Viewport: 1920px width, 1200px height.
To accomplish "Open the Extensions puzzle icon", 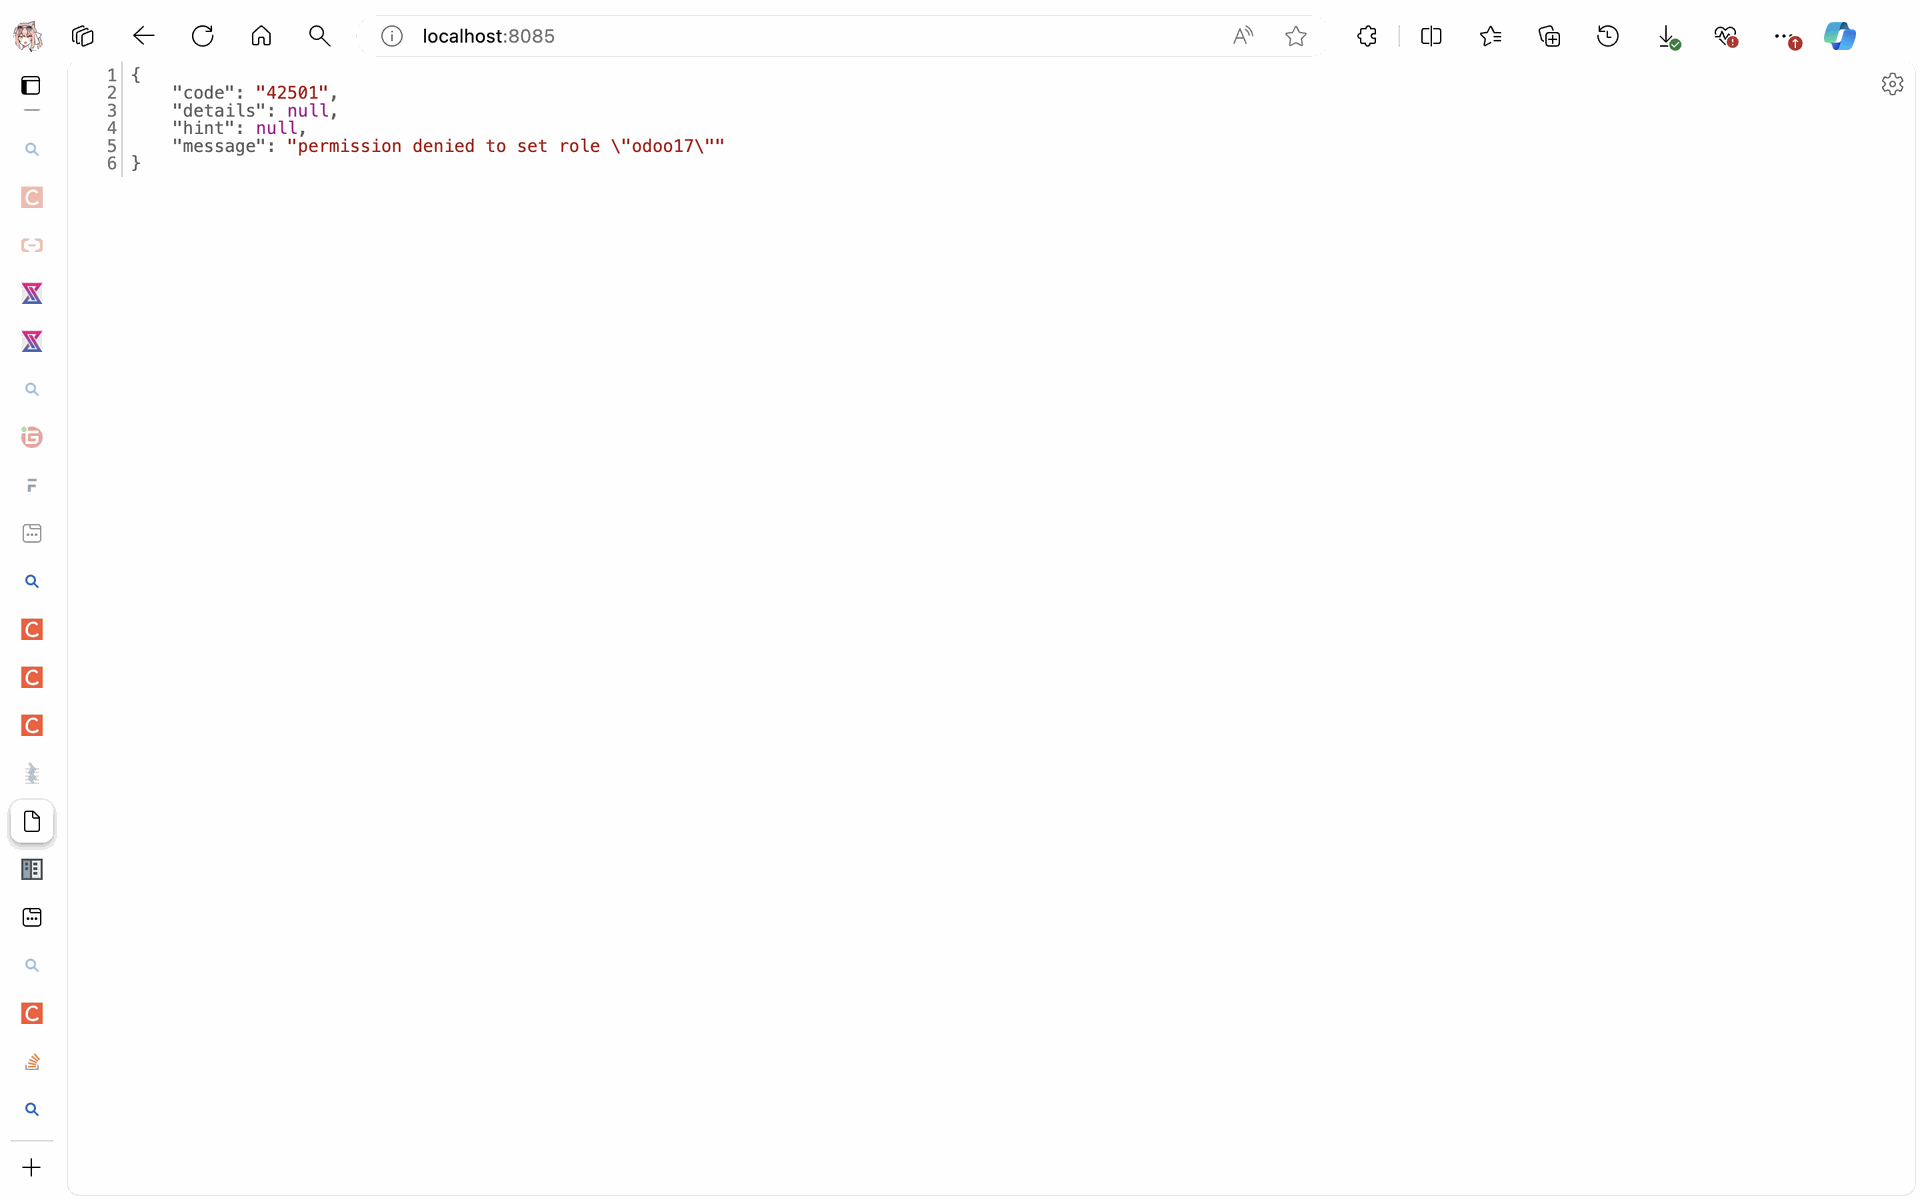I will (1367, 36).
